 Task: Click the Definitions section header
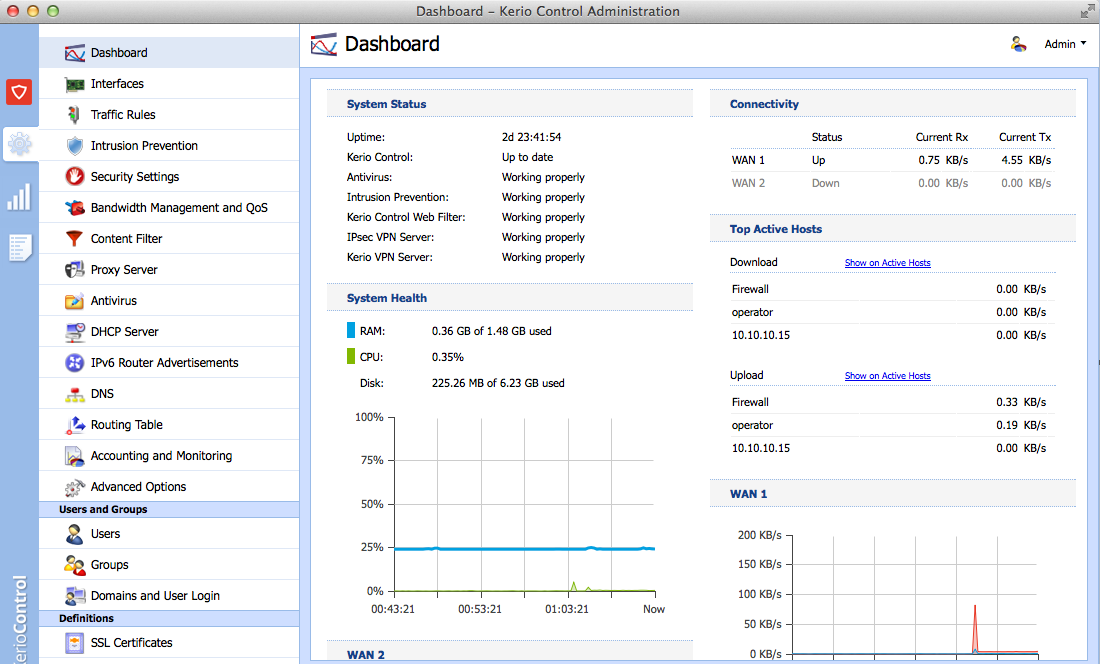point(169,618)
